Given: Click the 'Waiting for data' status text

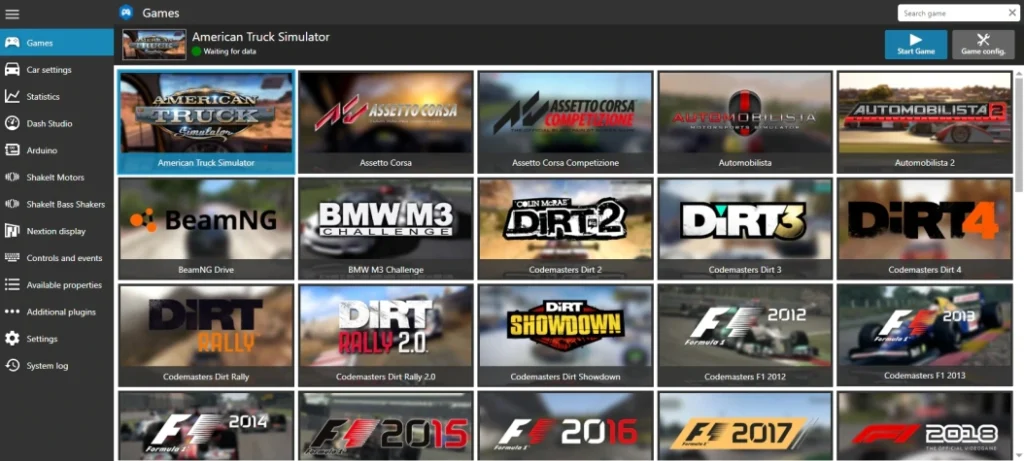Looking at the screenshot, I should pos(230,51).
